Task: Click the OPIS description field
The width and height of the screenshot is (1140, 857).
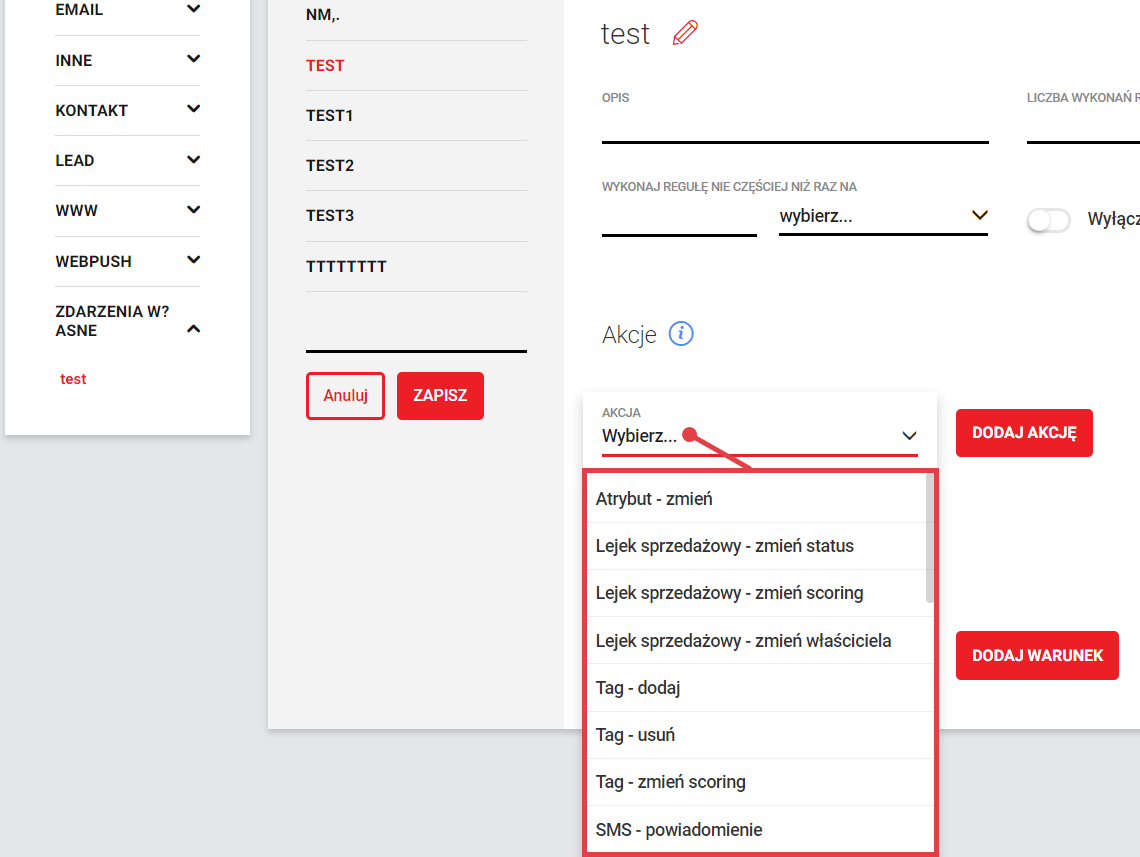Action: click(794, 127)
